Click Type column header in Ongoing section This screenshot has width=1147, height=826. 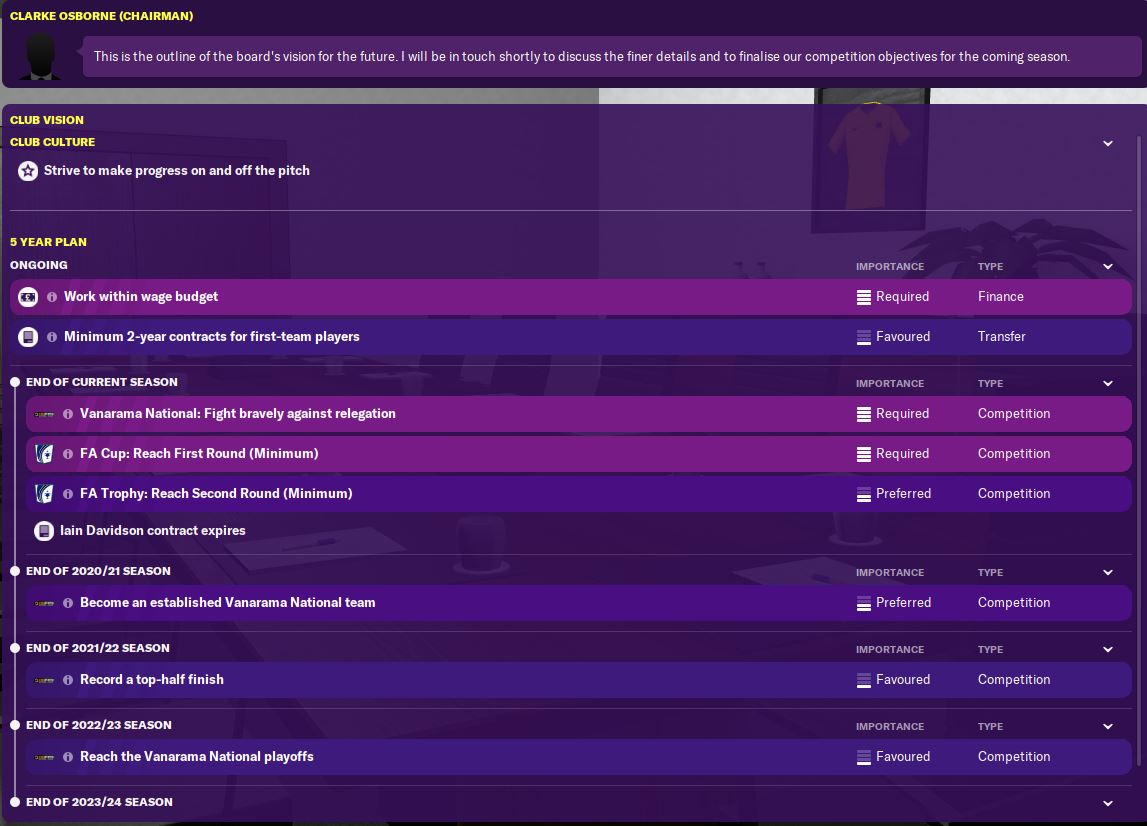click(990, 266)
